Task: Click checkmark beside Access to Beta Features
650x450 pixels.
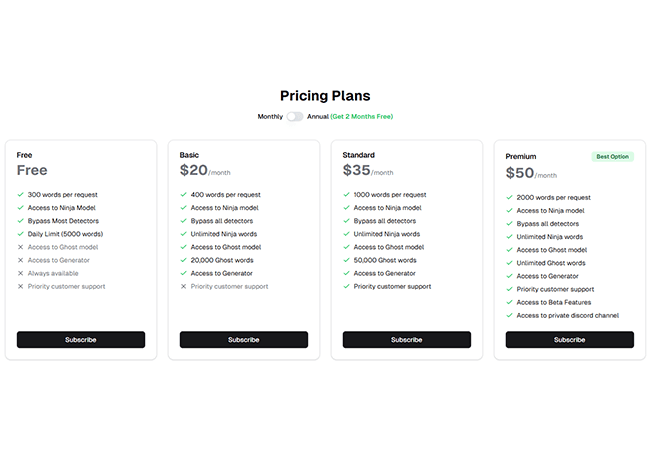Action: tap(510, 302)
